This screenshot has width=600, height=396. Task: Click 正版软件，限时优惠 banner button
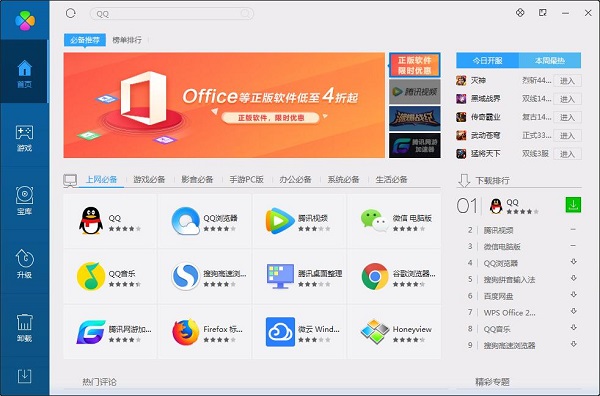tap(271, 118)
